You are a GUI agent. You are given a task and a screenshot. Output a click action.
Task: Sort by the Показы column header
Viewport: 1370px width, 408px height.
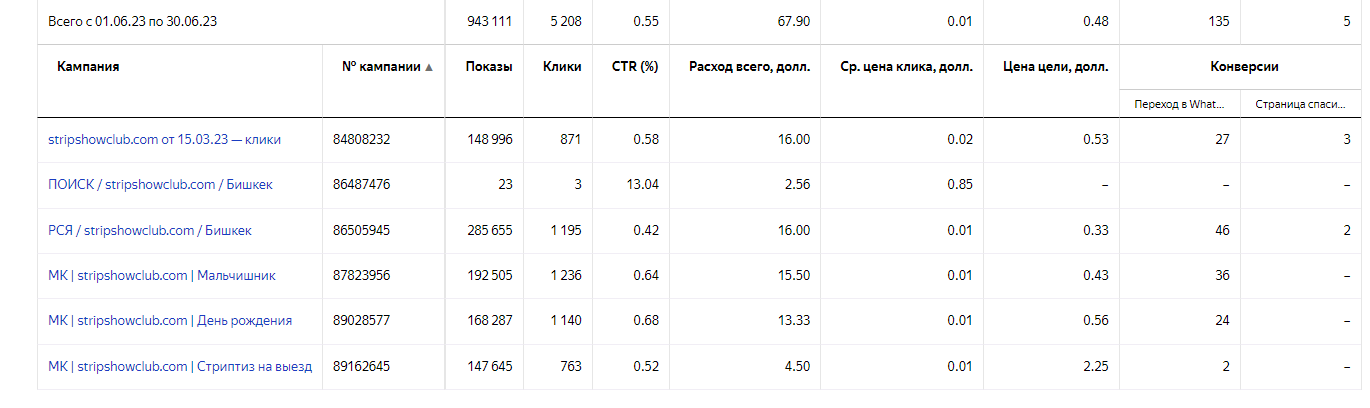(x=489, y=67)
